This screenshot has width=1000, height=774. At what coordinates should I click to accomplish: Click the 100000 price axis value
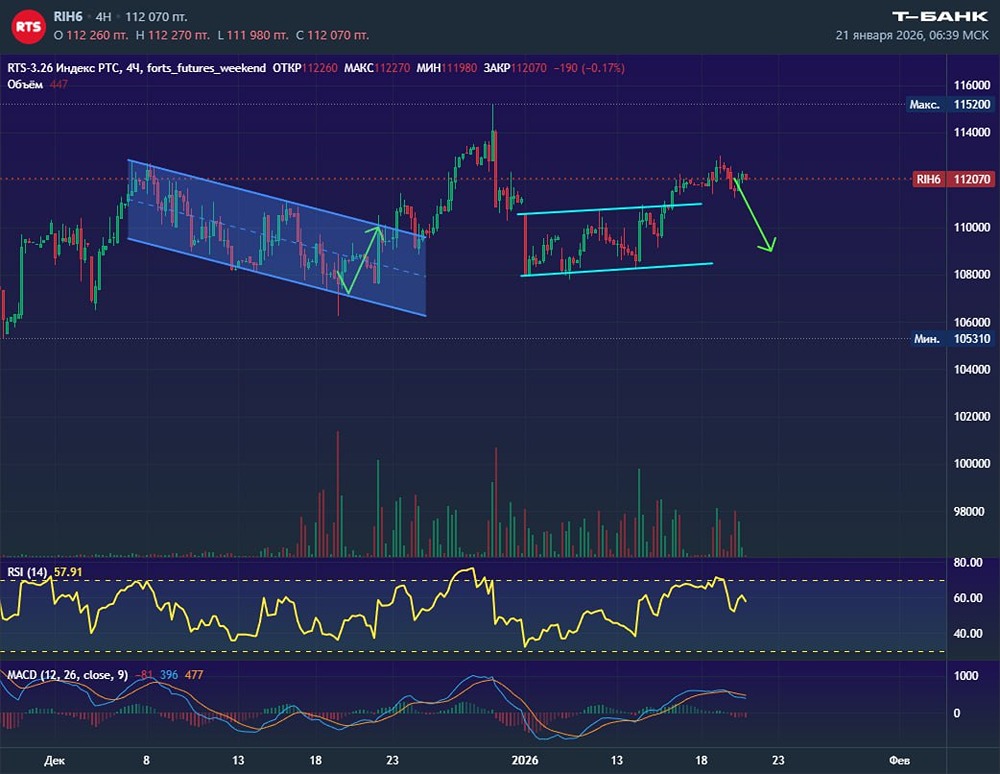pyautogui.click(x=972, y=464)
